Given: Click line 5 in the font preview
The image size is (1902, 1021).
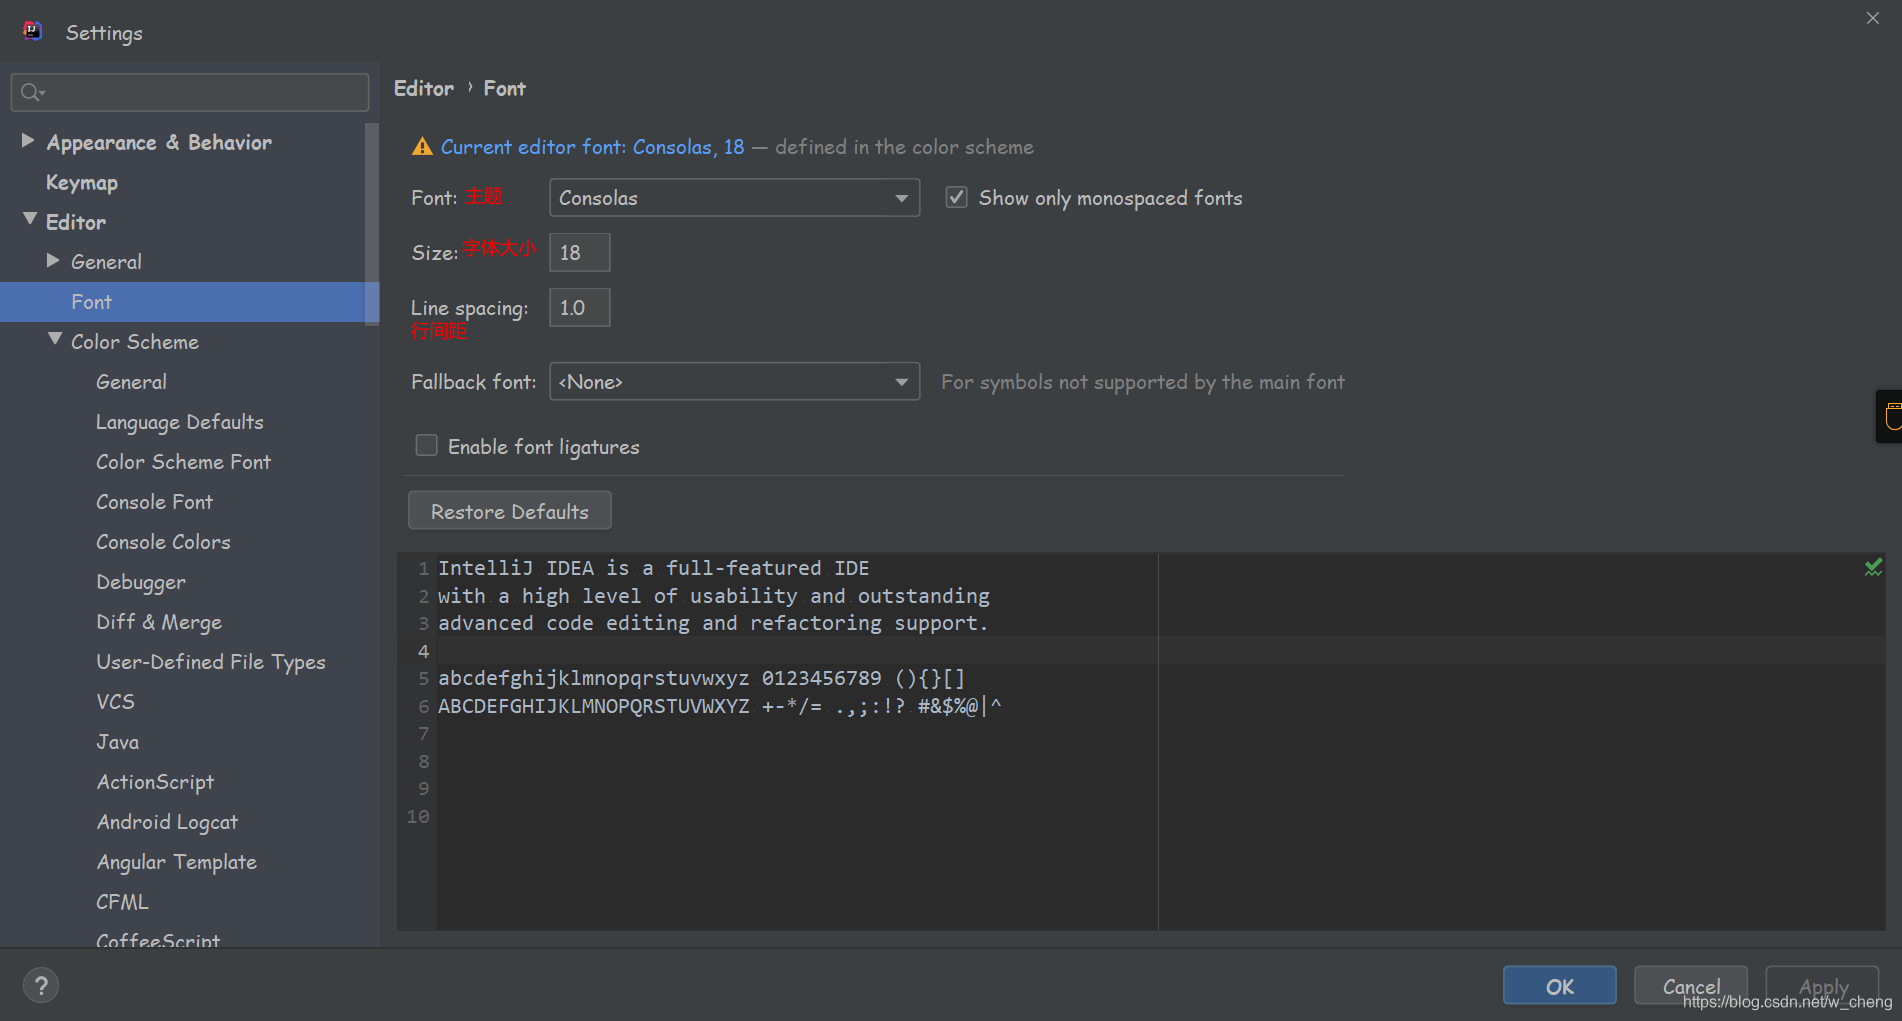Looking at the screenshot, I should pyautogui.click(x=701, y=678).
